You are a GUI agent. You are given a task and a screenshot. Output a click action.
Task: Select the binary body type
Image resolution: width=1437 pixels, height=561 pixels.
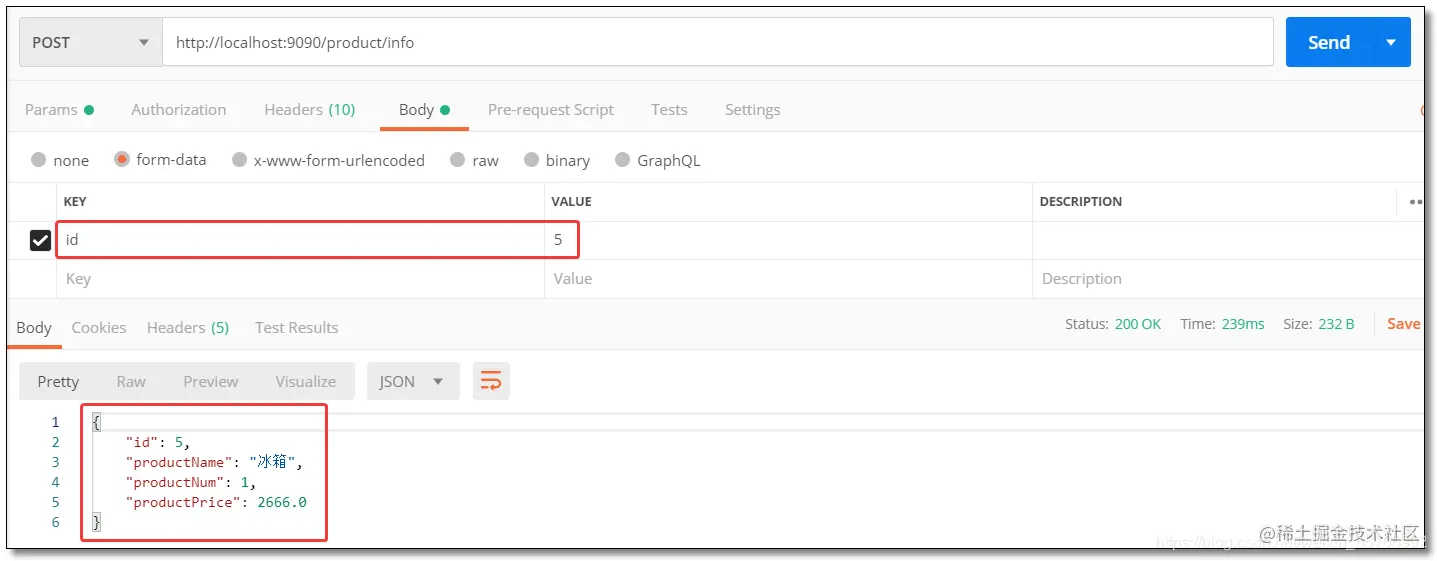point(556,160)
